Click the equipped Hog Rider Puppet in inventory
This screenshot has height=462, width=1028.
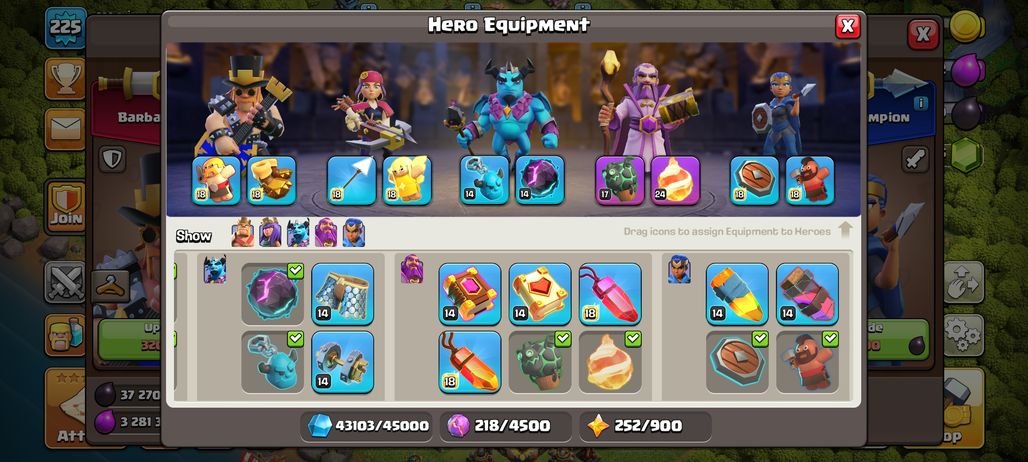point(808,362)
